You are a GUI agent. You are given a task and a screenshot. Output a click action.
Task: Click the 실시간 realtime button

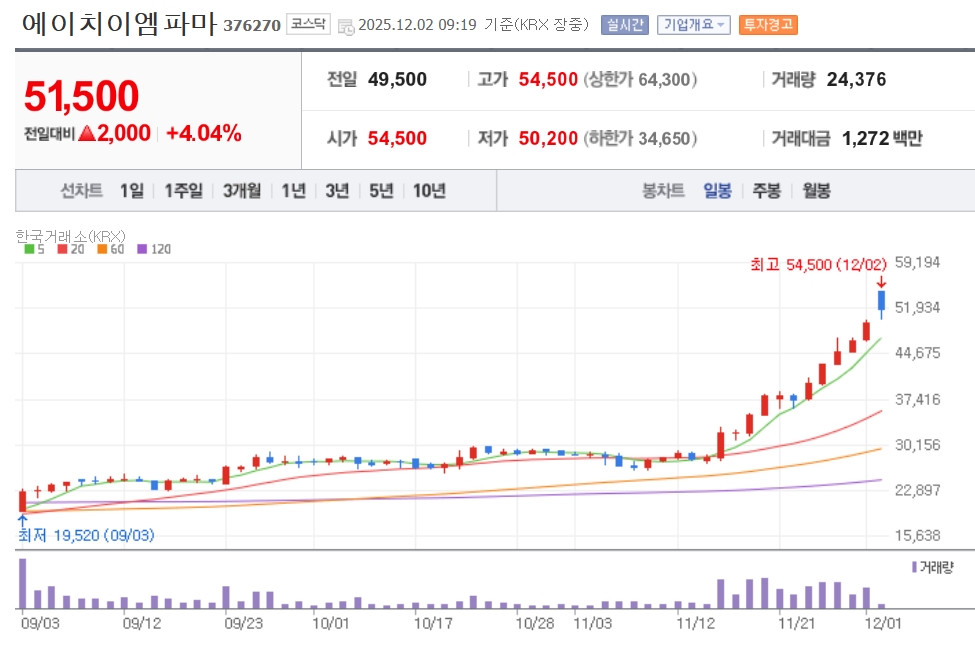pos(625,25)
